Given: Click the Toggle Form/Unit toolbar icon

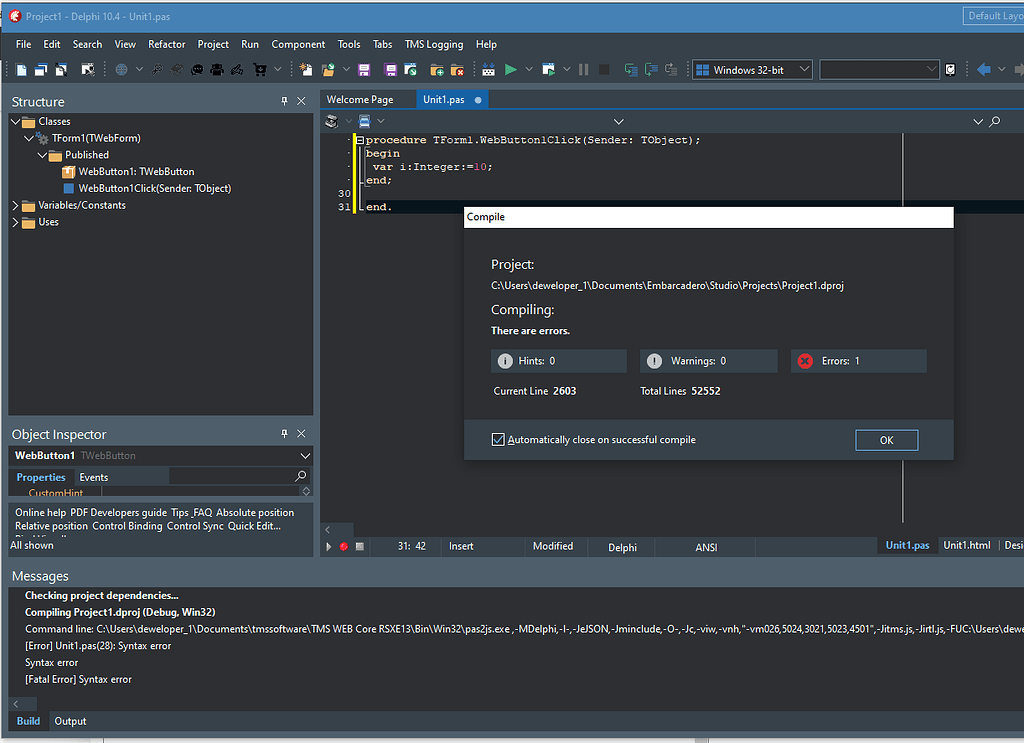Looking at the screenshot, I should (x=61, y=69).
